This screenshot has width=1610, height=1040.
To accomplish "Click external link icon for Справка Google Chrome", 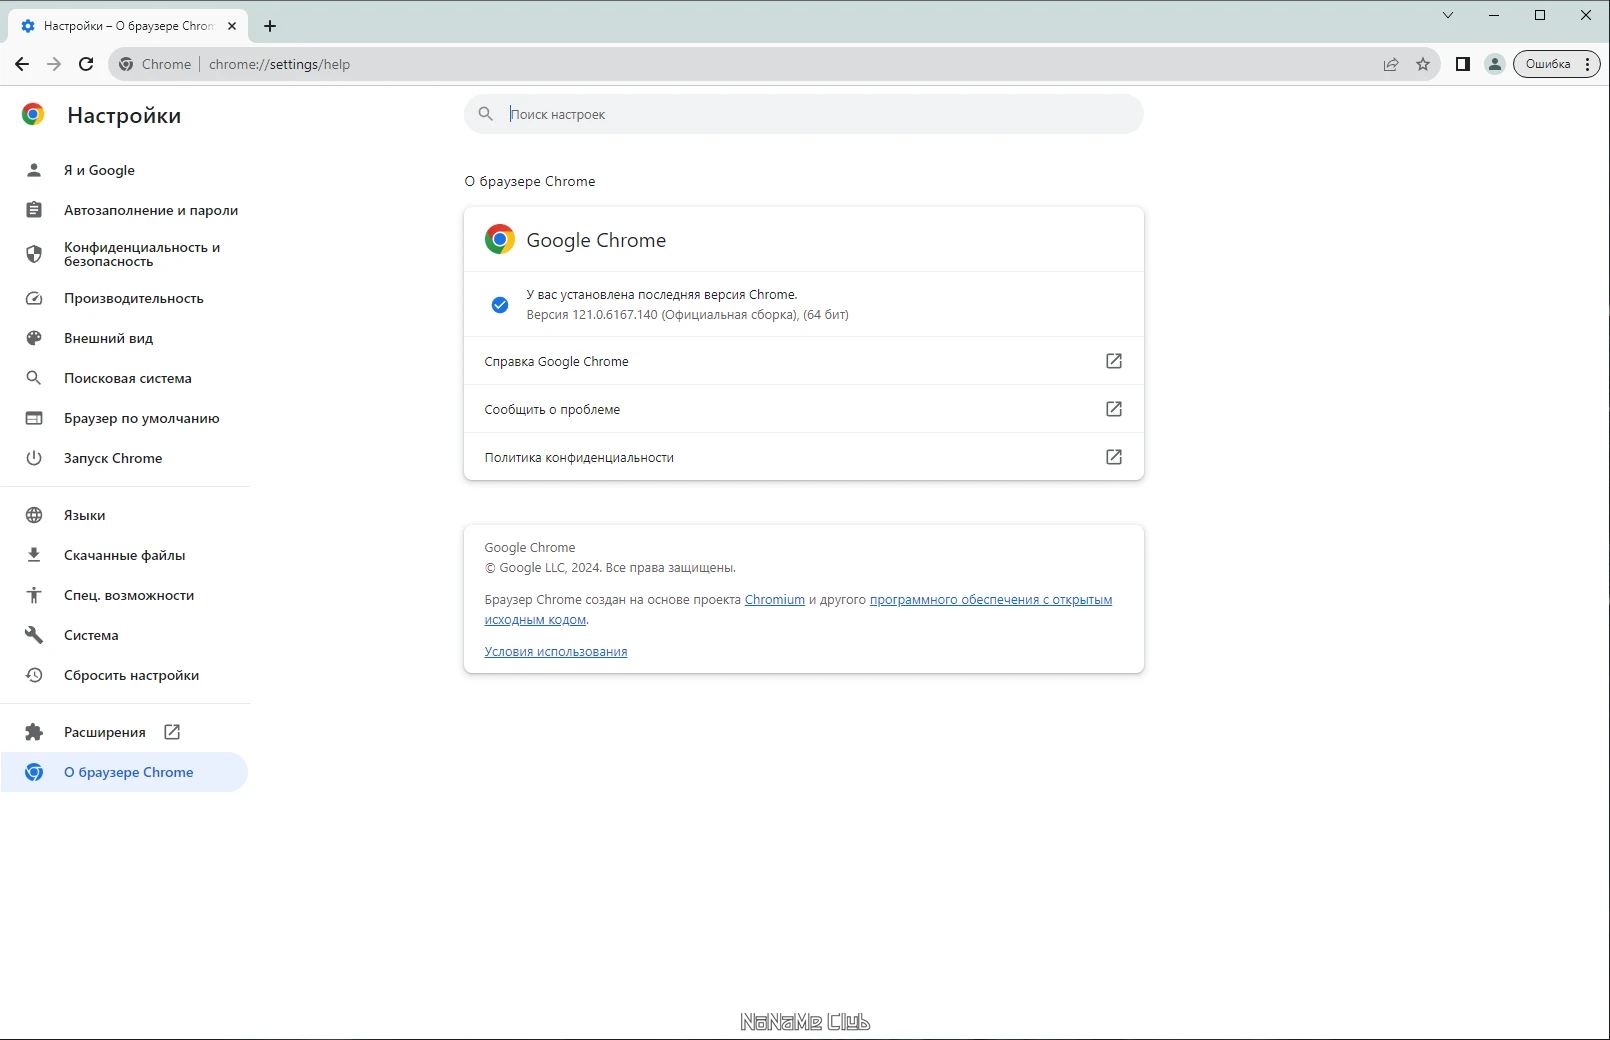I will click(1113, 361).
